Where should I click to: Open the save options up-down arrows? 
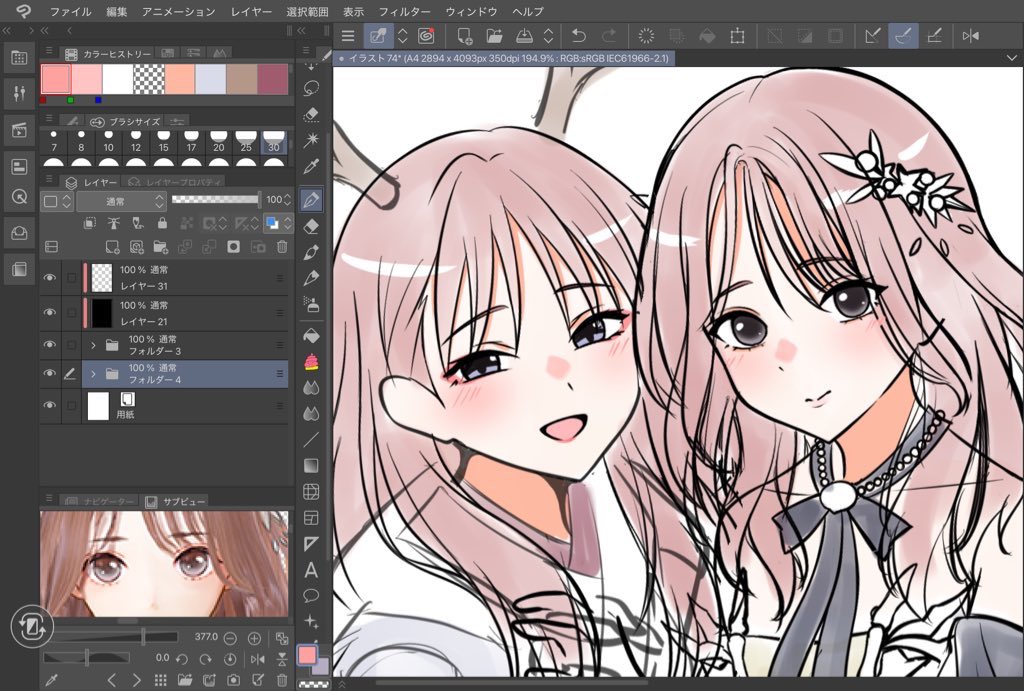click(x=549, y=35)
